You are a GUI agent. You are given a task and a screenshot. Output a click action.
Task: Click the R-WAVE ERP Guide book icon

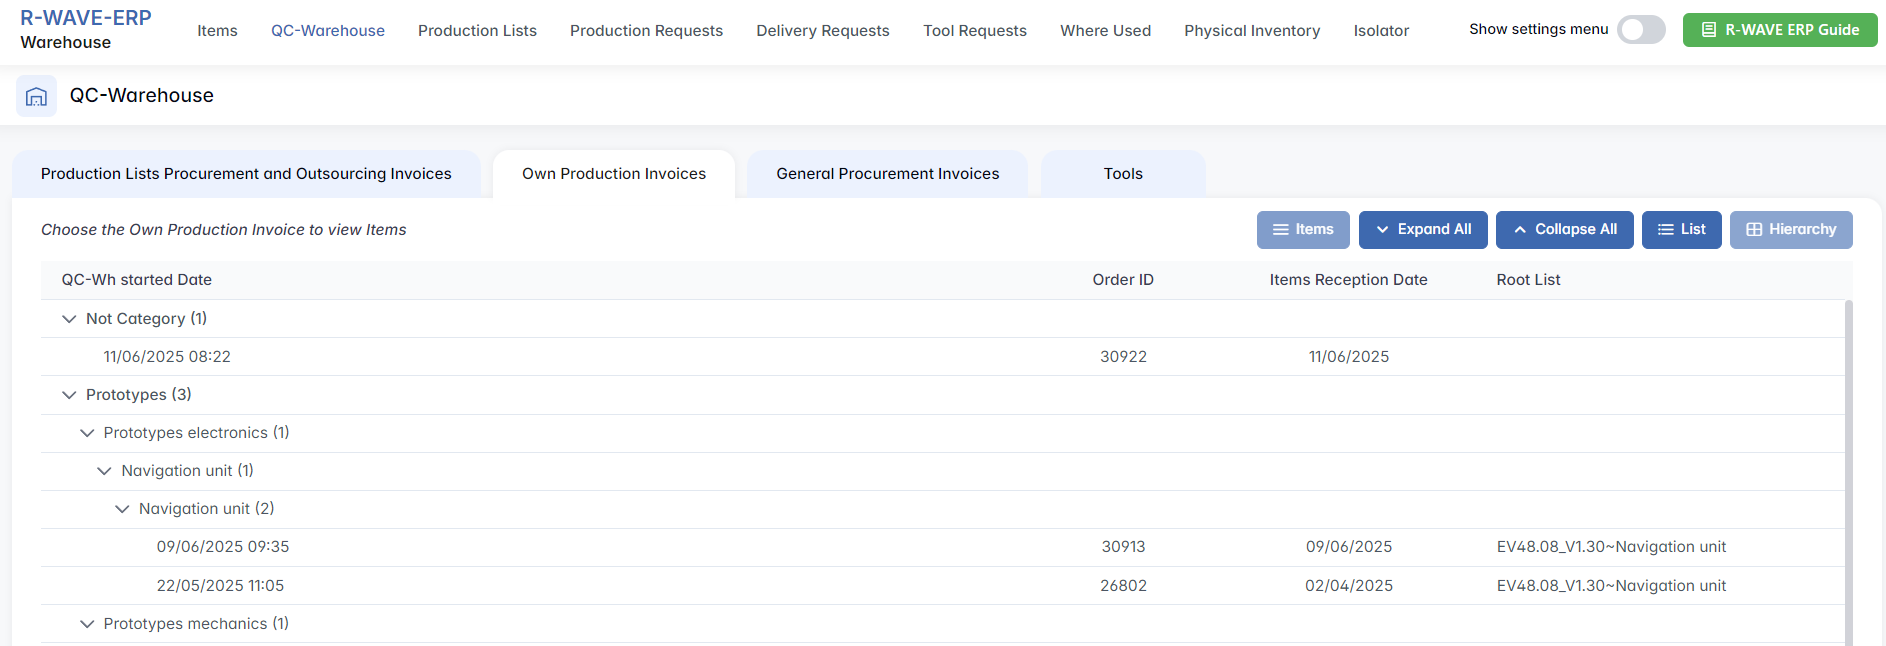1709,30
